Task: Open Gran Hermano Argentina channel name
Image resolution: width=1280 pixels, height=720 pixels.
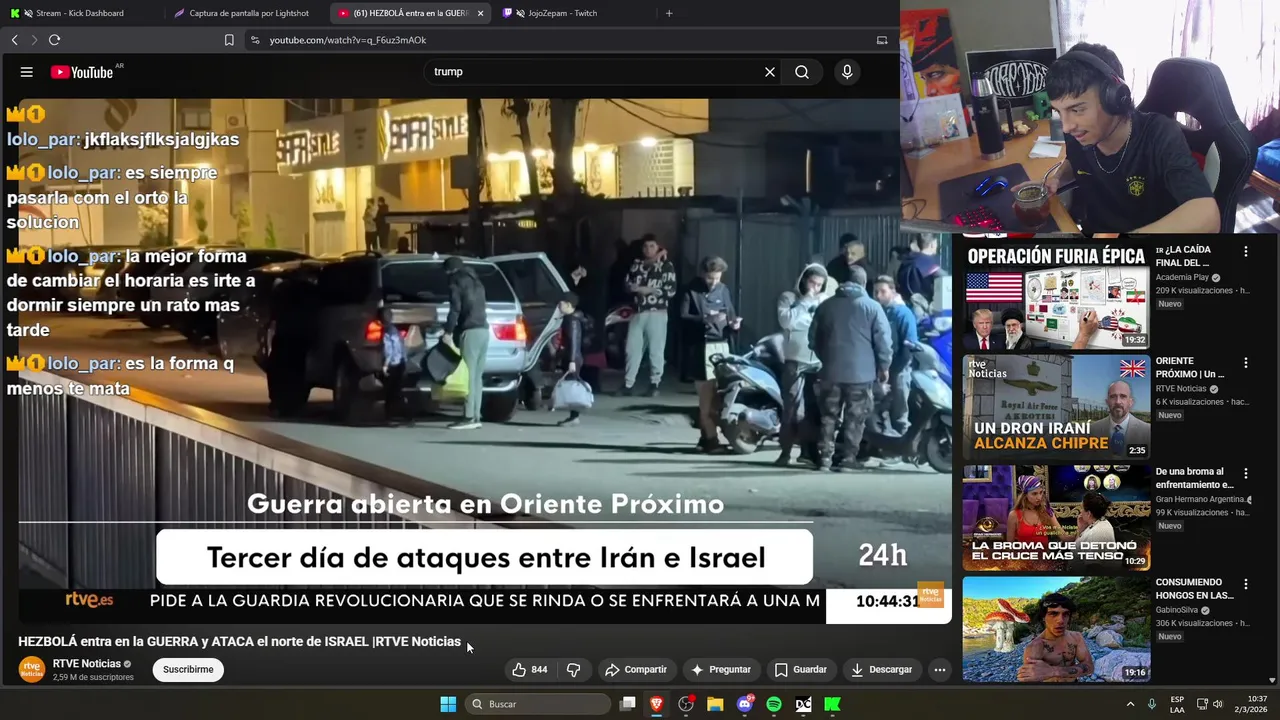Action: click(x=1200, y=499)
